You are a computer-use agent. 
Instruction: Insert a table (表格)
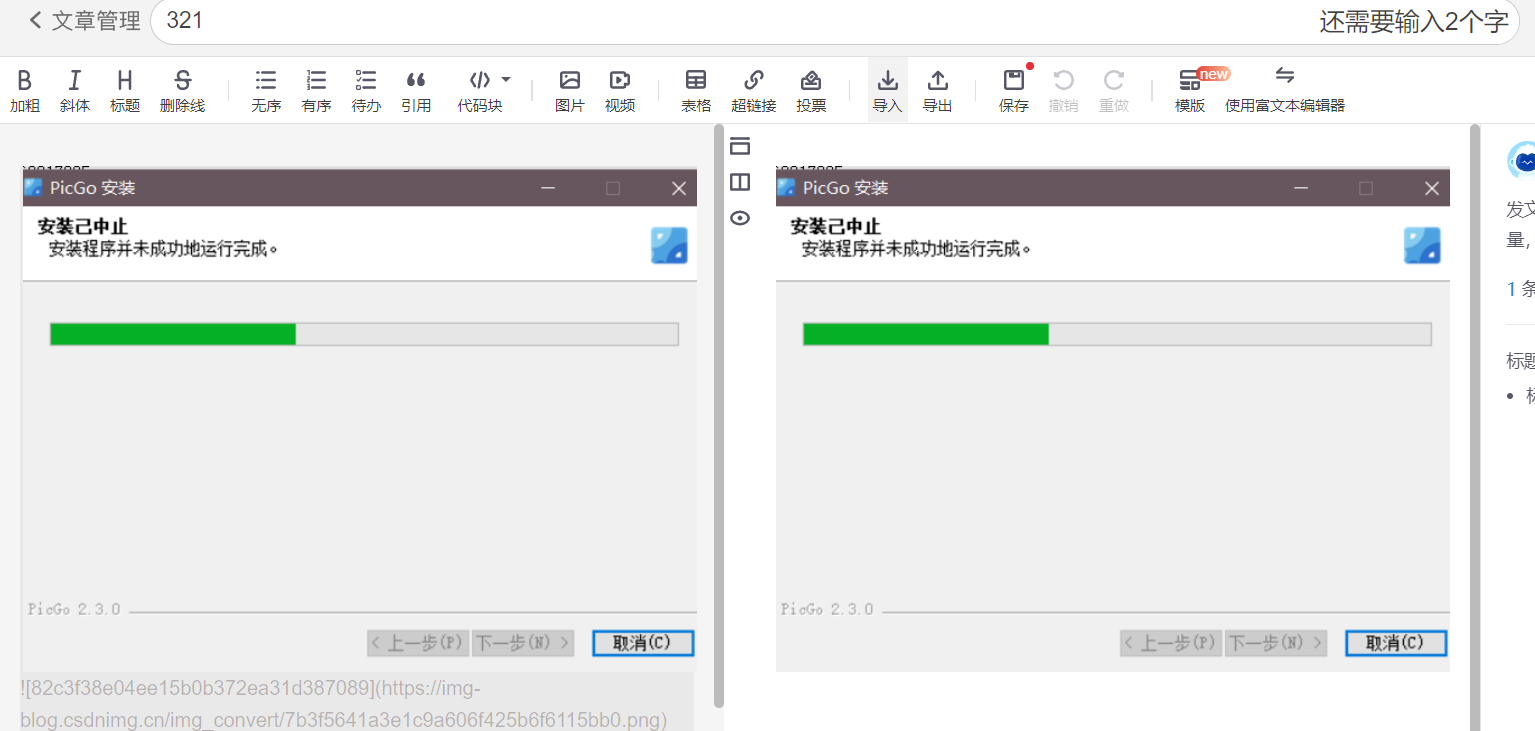click(696, 91)
